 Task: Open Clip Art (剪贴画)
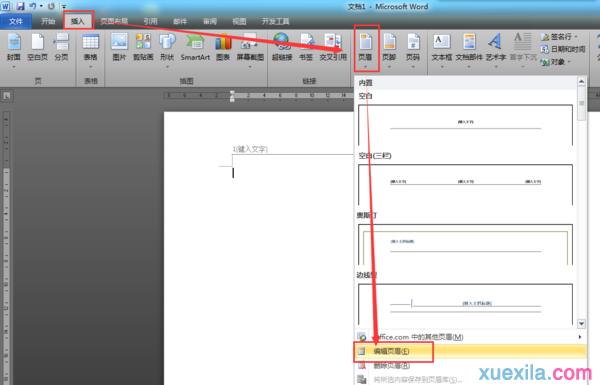(143, 47)
